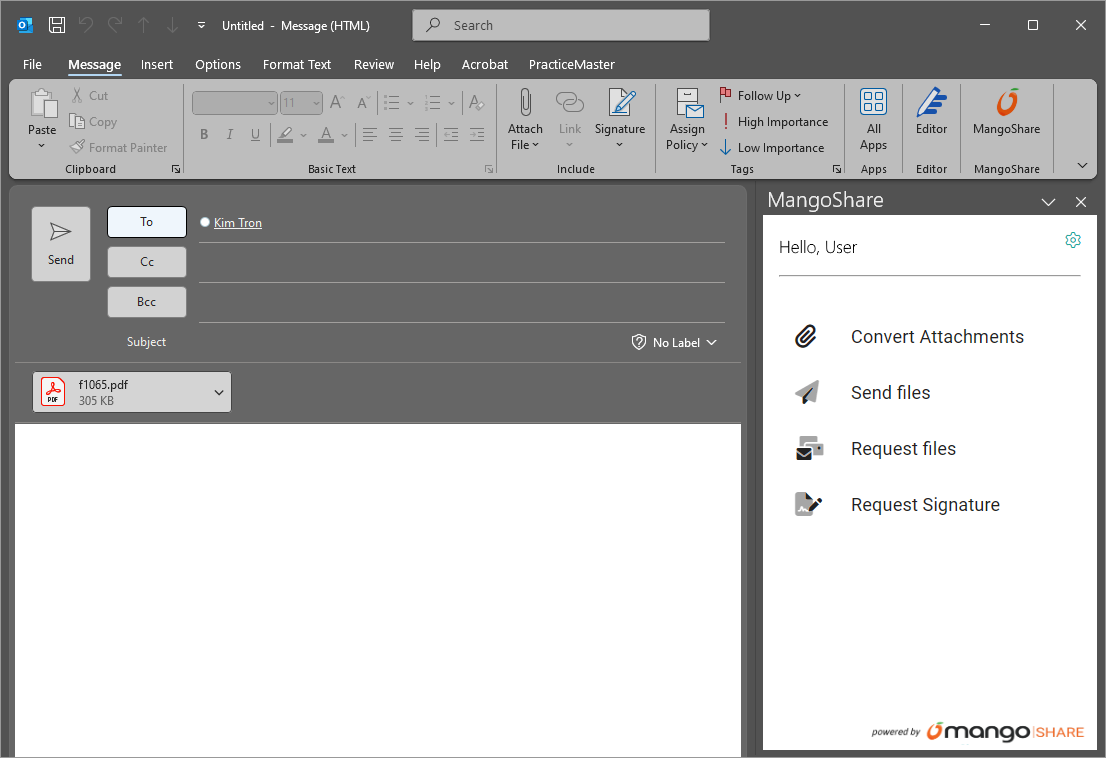
Task: Open the PracticeMaster tab
Action: 571,64
